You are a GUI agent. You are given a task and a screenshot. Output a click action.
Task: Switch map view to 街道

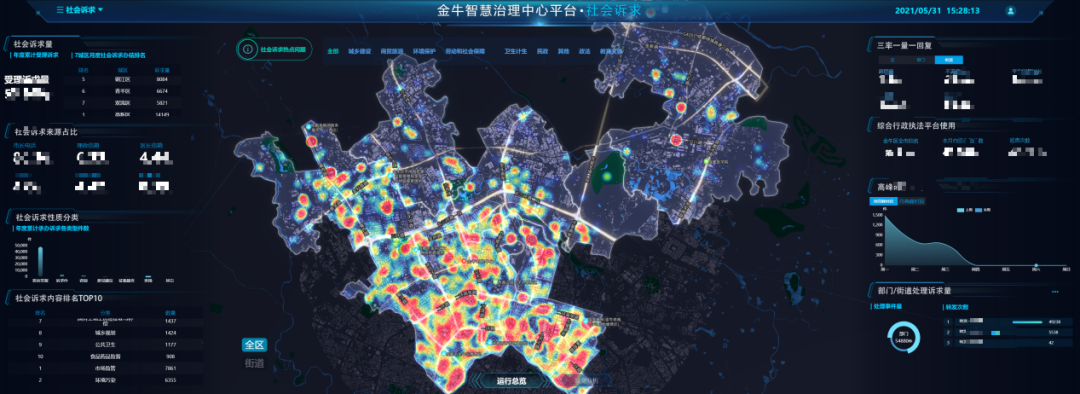coord(254,363)
